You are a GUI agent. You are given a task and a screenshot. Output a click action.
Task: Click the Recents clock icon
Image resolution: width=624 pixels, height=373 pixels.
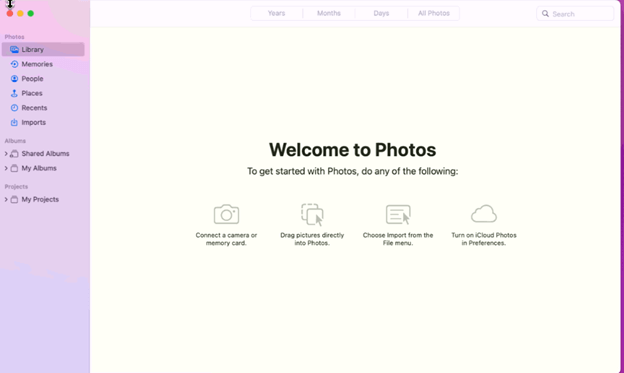click(14, 108)
